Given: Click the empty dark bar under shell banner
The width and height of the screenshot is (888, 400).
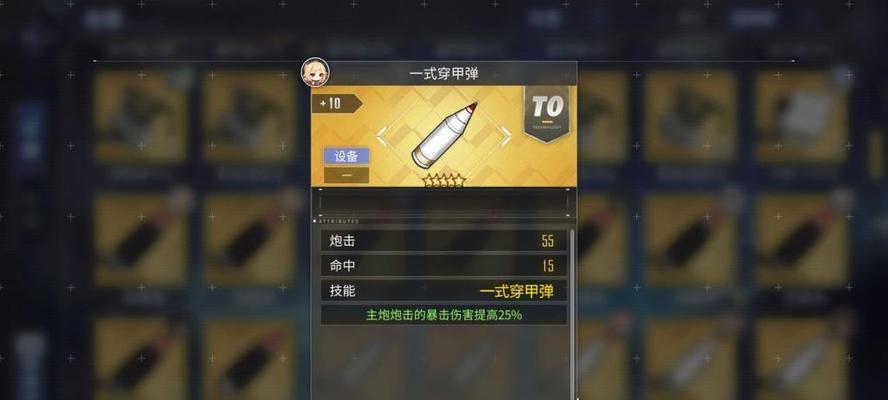Looking at the screenshot, I should pyautogui.click(x=444, y=203).
